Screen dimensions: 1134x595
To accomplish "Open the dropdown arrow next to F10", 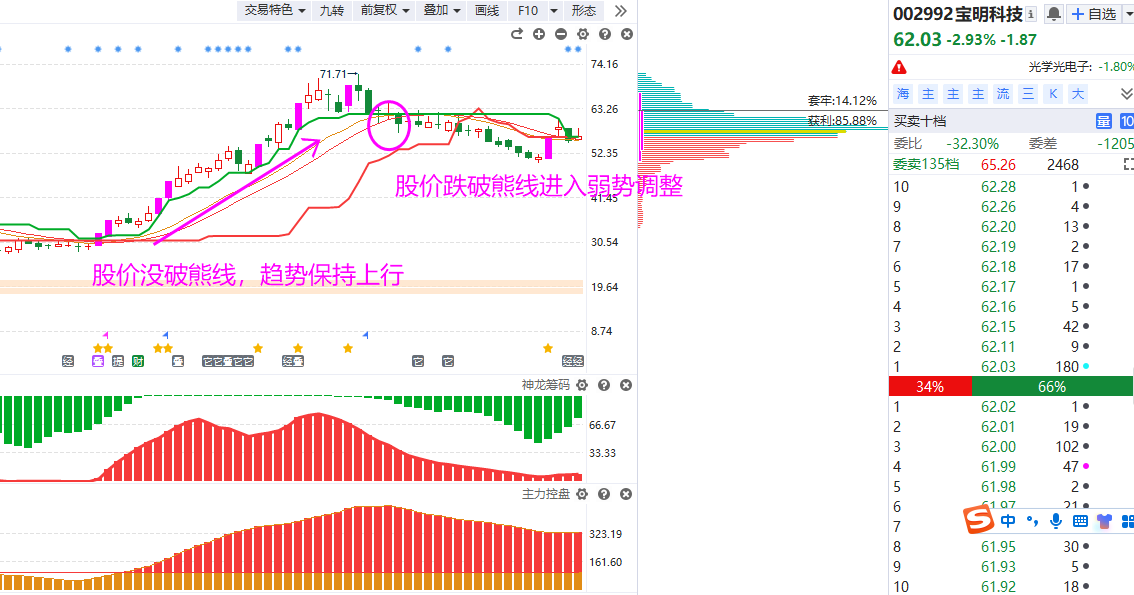I will point(554,10).
